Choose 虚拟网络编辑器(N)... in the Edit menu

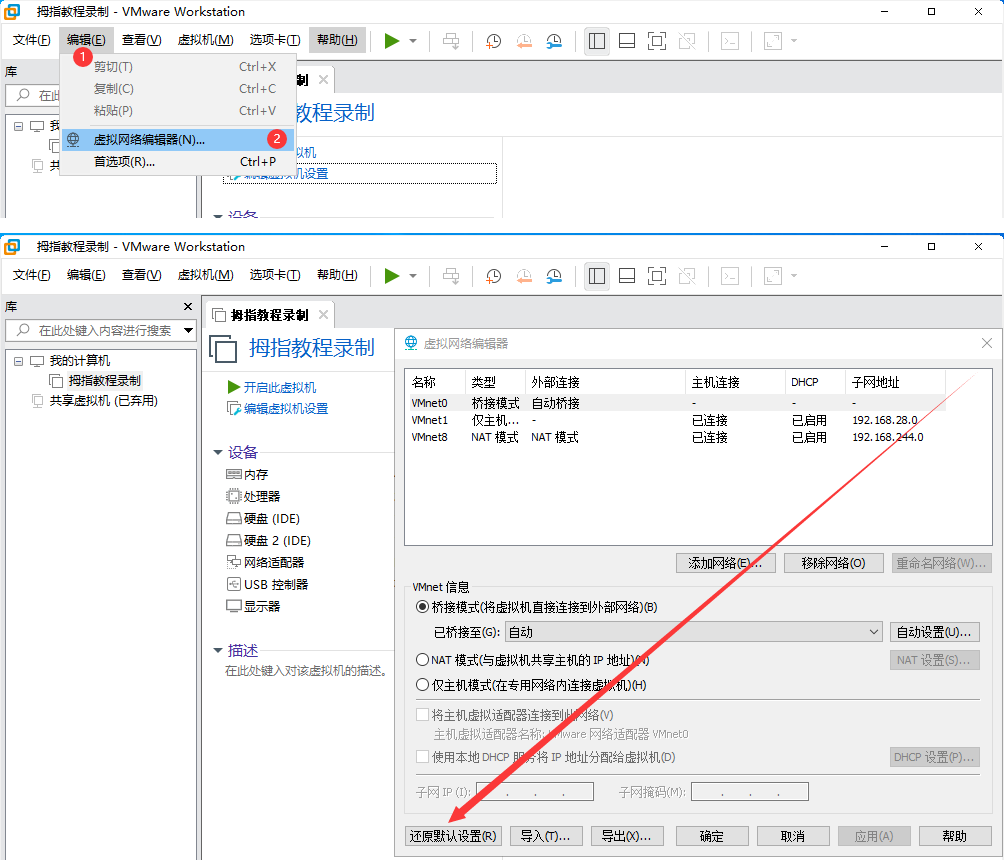[149, 140]
